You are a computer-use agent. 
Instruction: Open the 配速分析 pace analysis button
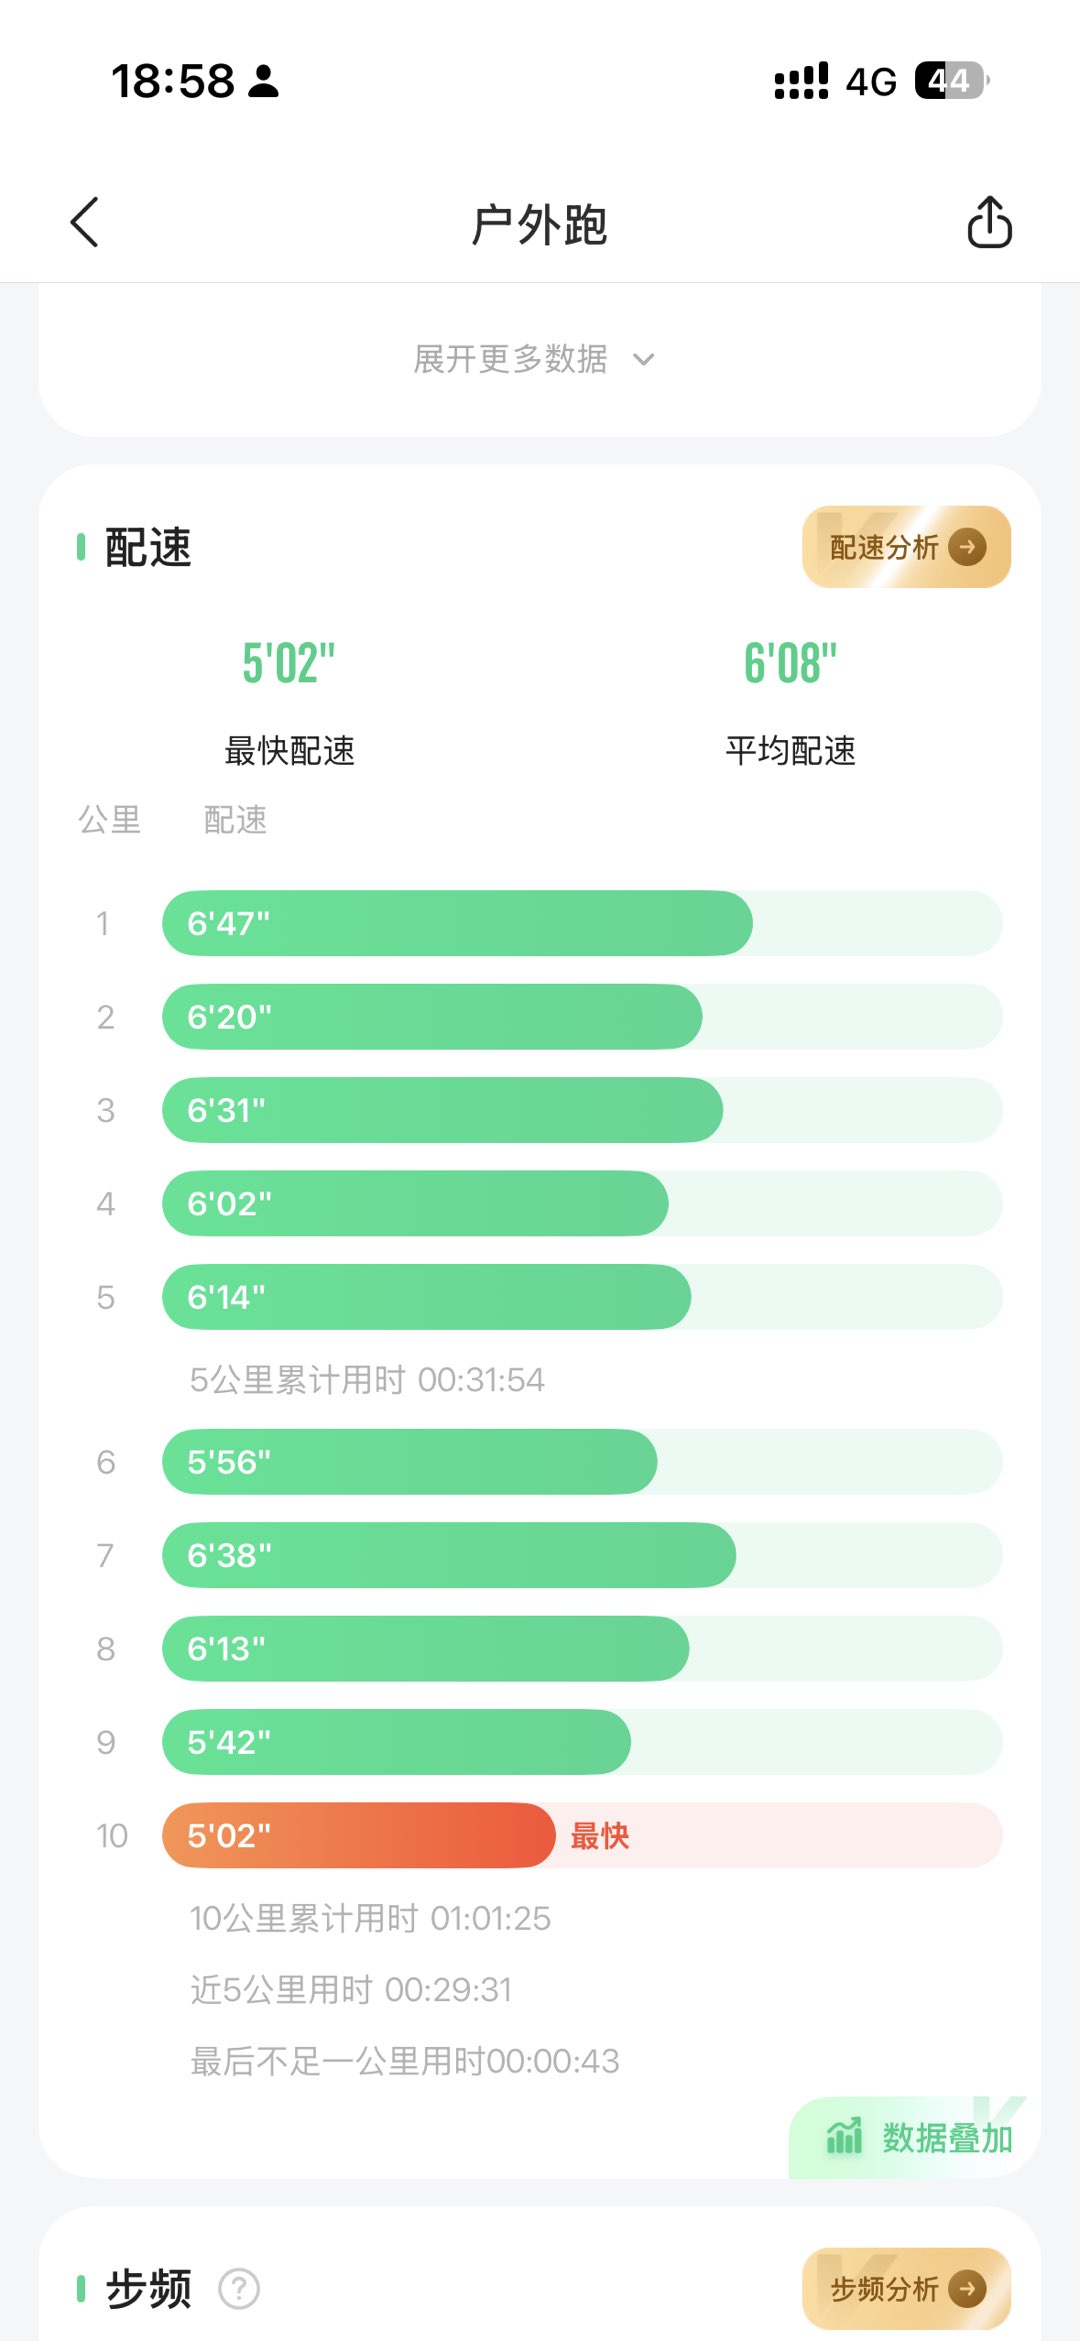905,547
